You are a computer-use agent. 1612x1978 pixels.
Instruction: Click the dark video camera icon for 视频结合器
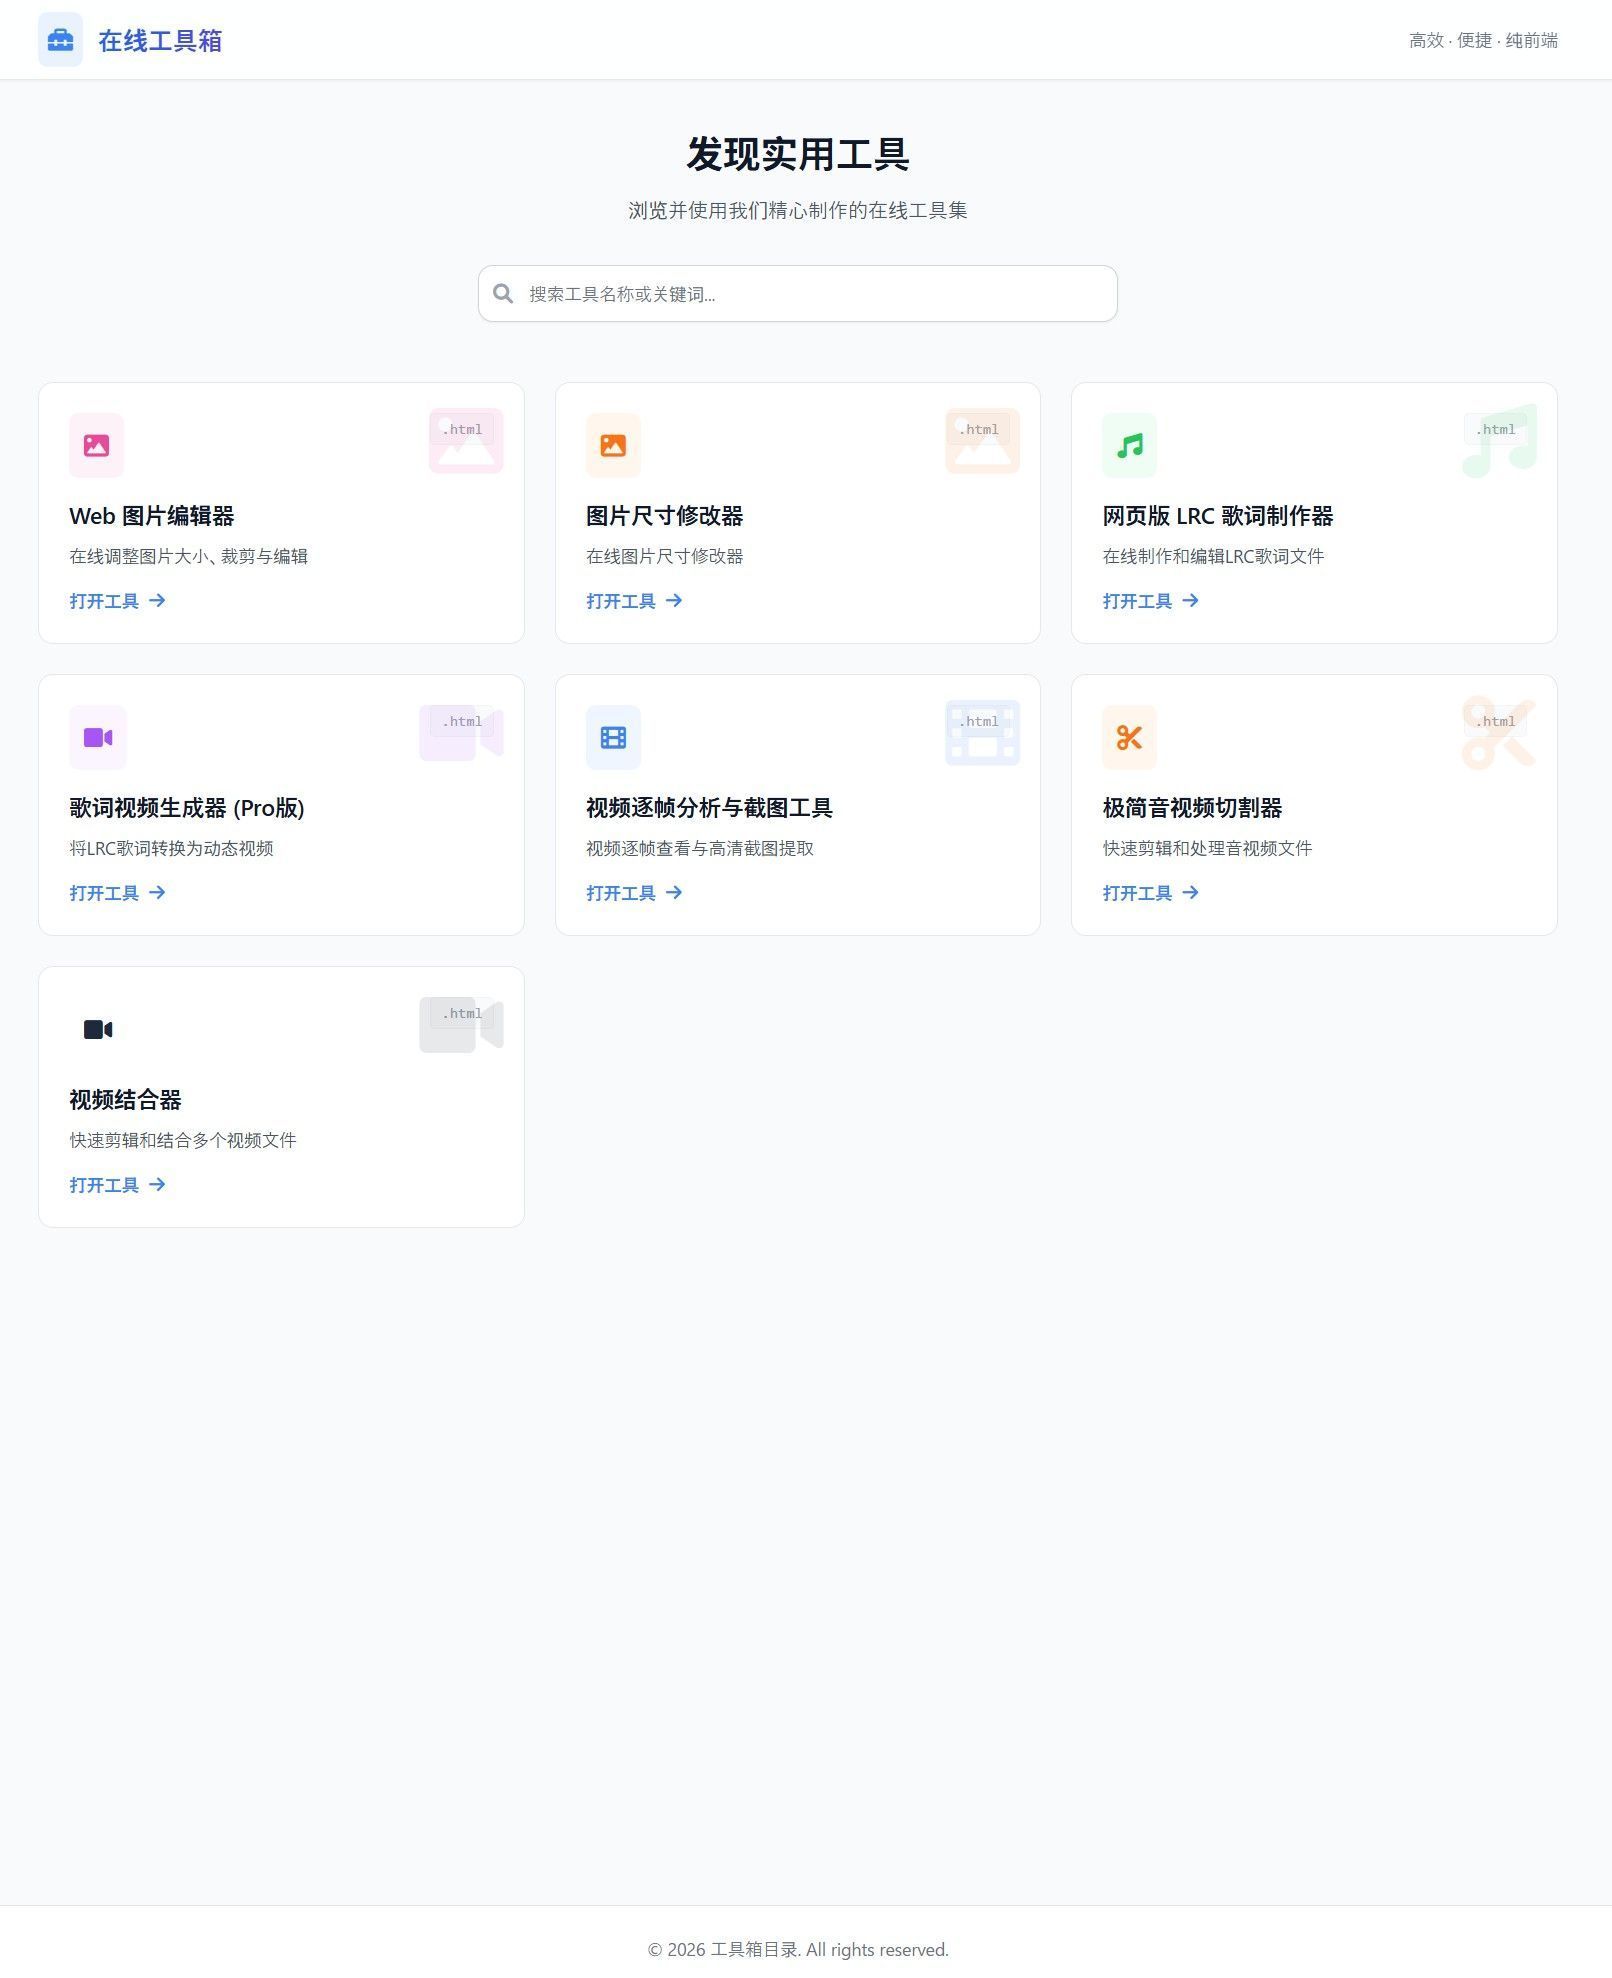[98, 1029]
